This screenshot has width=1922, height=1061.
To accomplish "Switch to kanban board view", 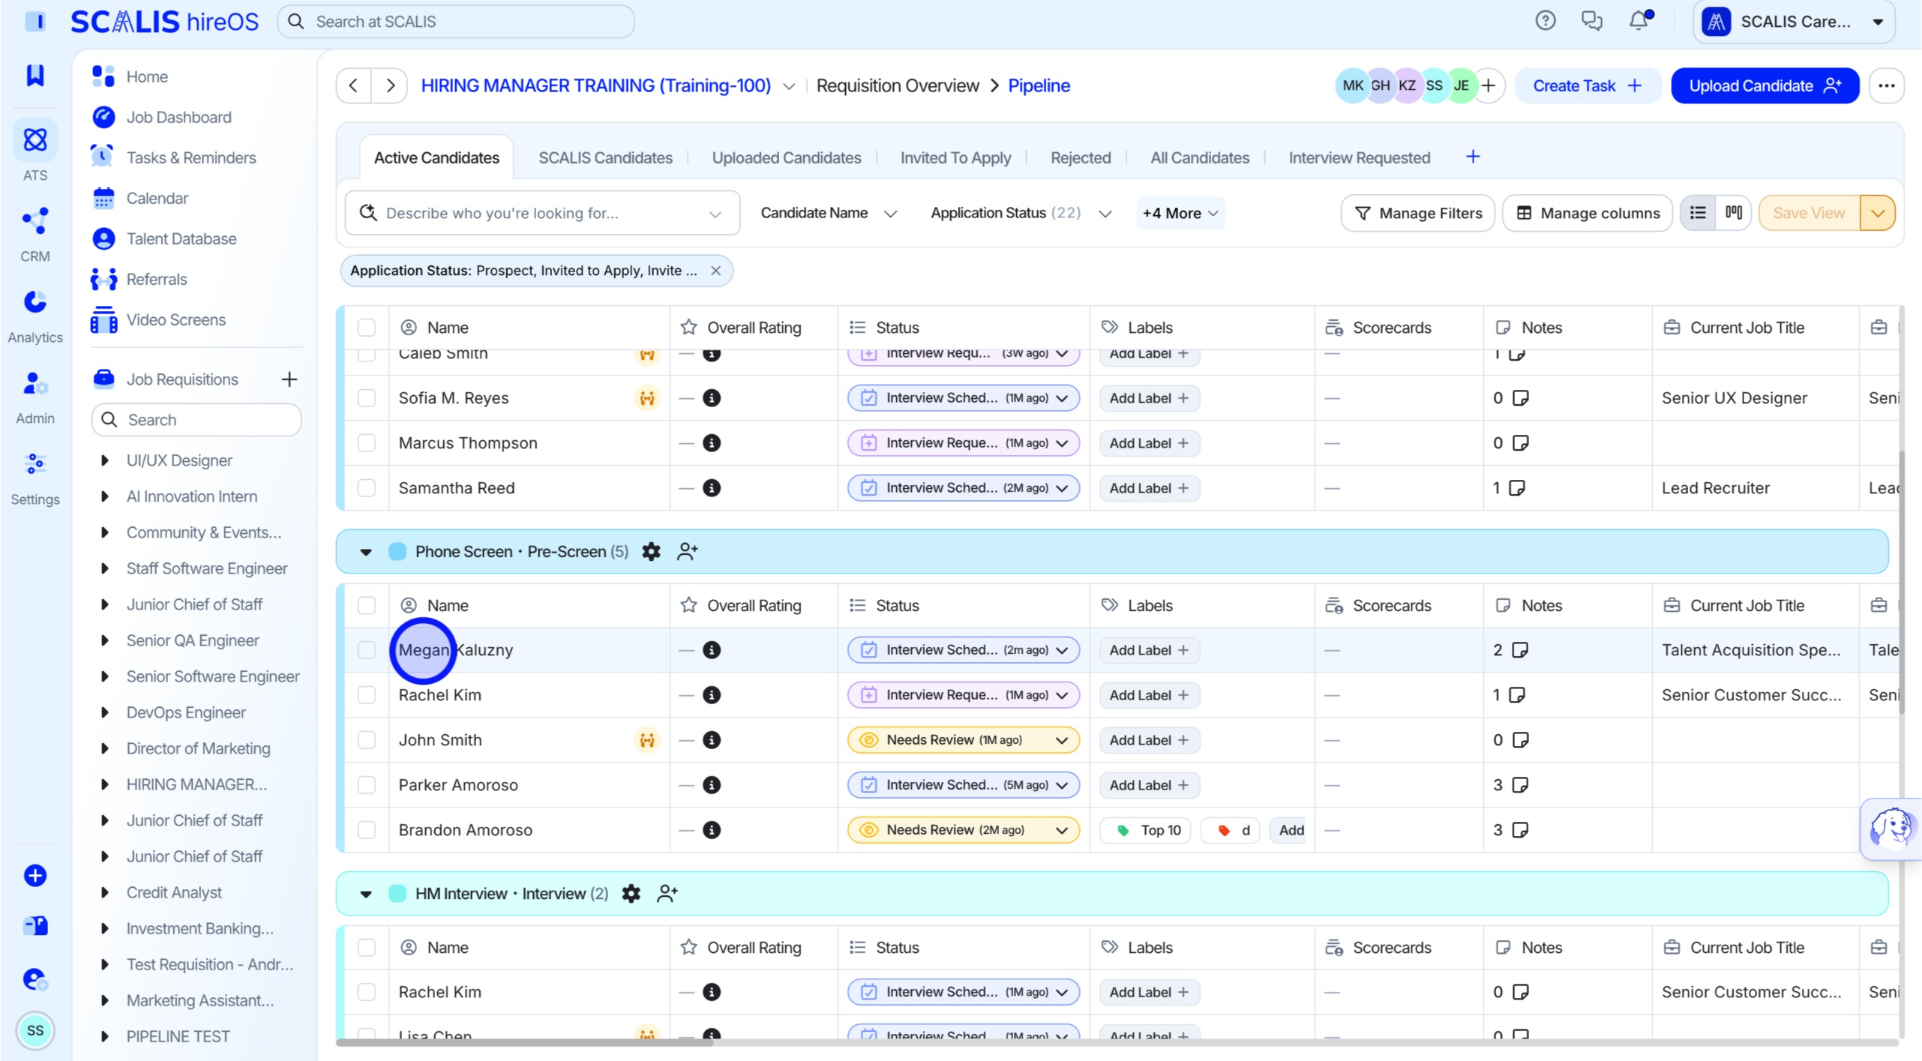I will tap(1734, 213).
